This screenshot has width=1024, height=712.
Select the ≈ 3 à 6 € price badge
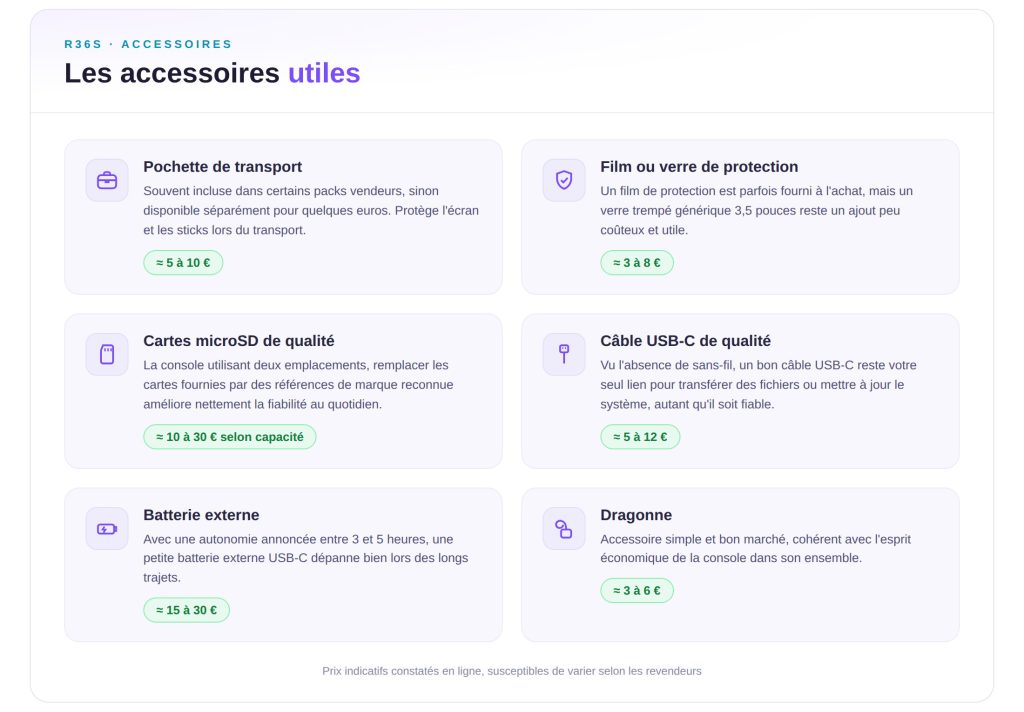(x=637, y=591)
